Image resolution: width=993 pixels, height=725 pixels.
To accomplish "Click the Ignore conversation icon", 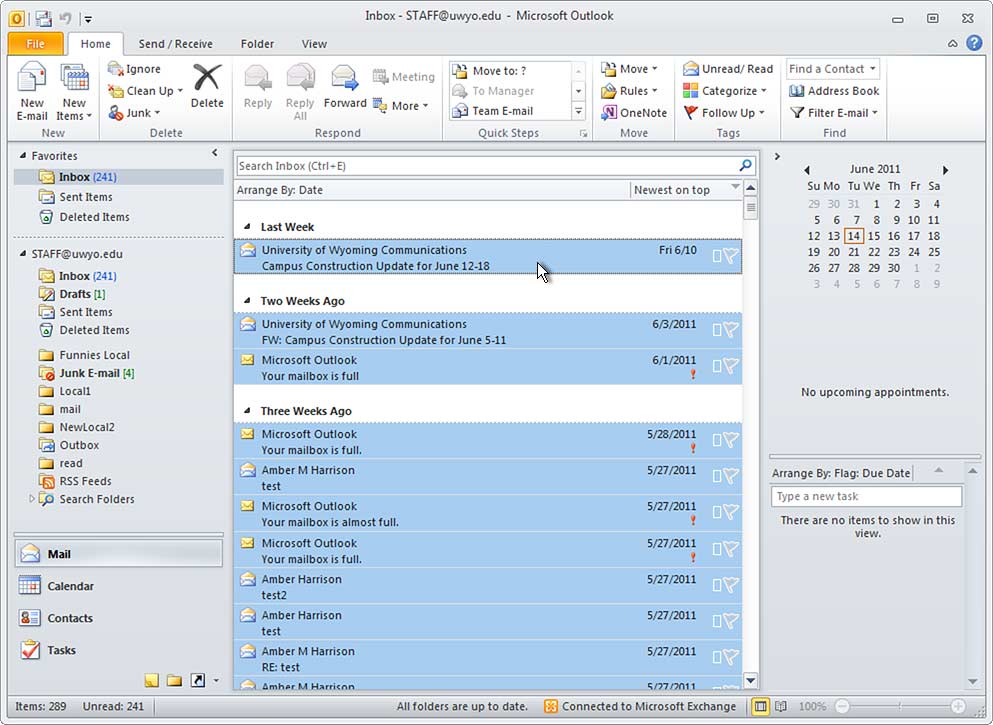I will coord(115,68).
